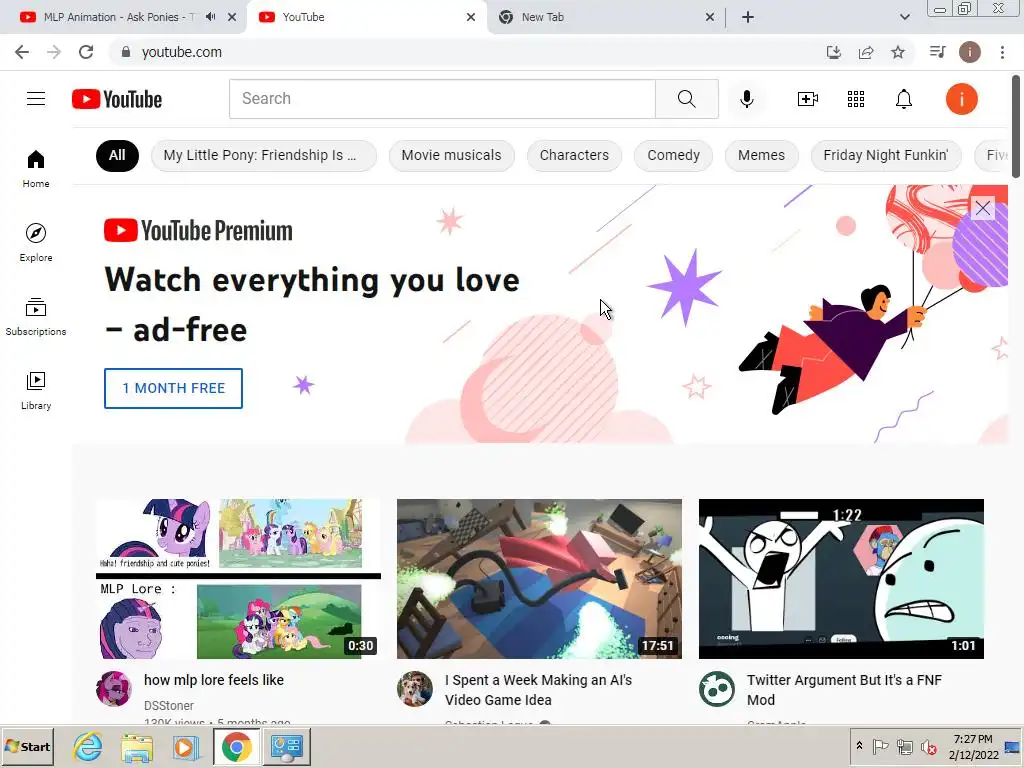Select the Comedy filter chip
1024x768 pixels.
pos(673,155)
